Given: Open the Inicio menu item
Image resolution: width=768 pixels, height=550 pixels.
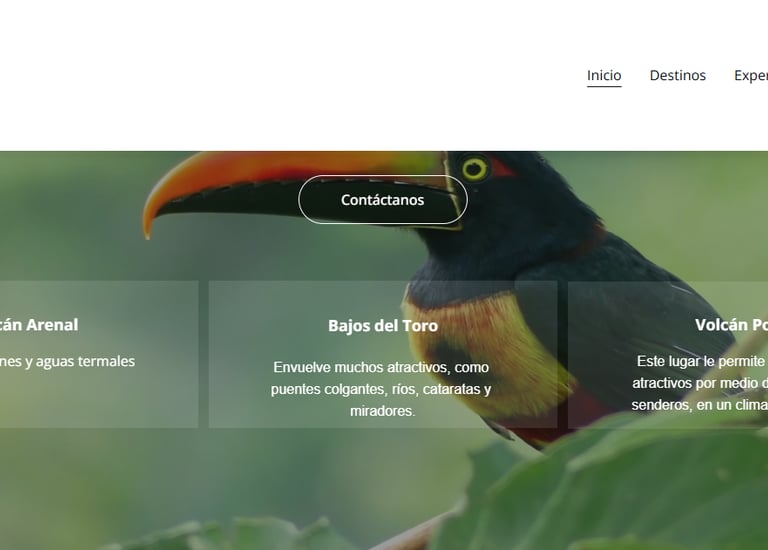Looking at the screenshot, I should pos(604,75).
